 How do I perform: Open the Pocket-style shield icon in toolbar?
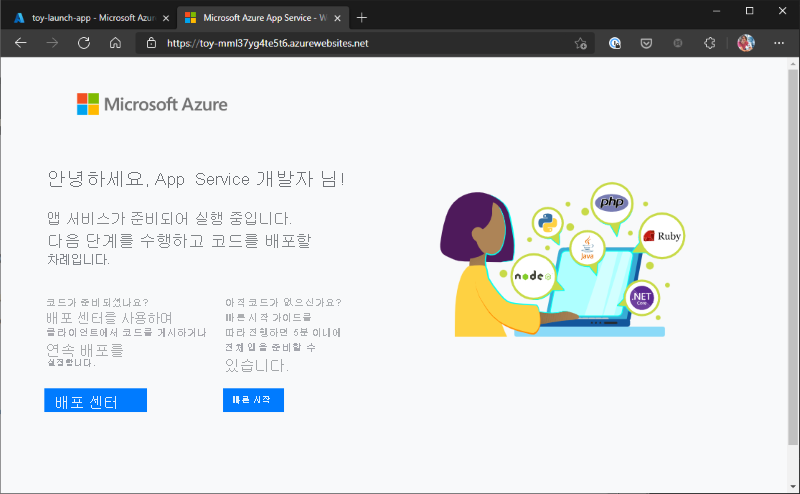646,43
